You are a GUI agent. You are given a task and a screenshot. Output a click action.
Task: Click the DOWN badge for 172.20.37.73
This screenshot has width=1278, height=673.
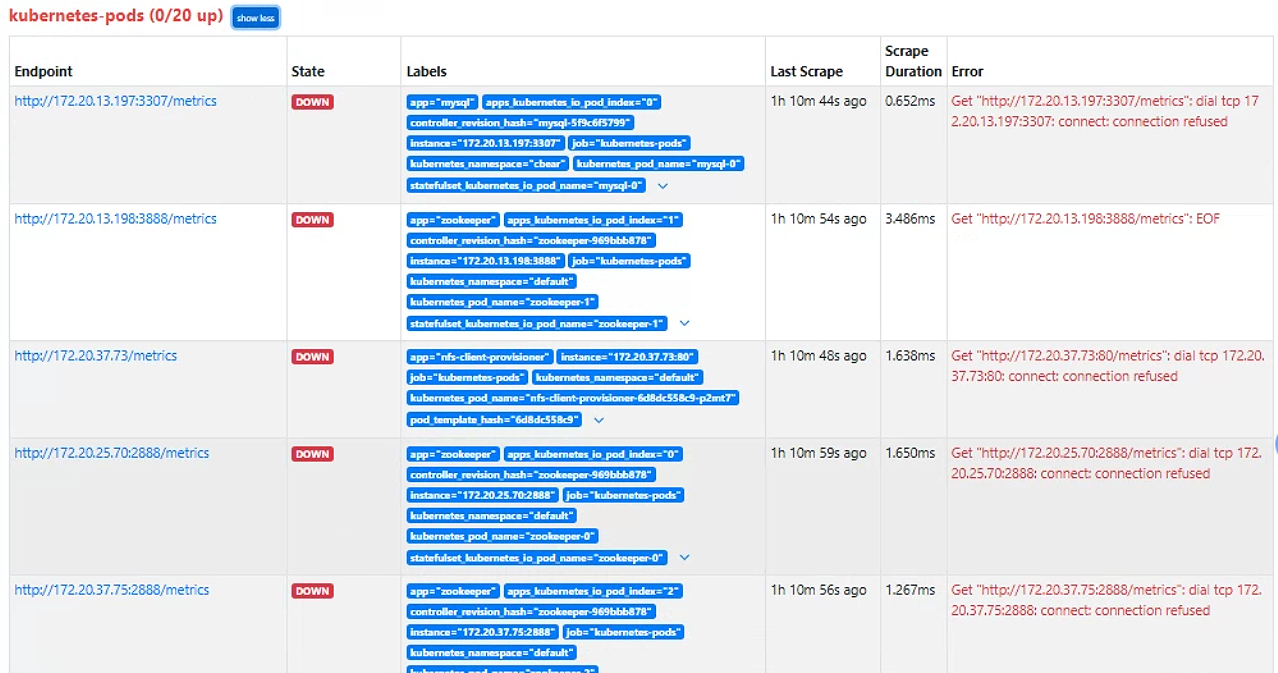tap(312, 357)
